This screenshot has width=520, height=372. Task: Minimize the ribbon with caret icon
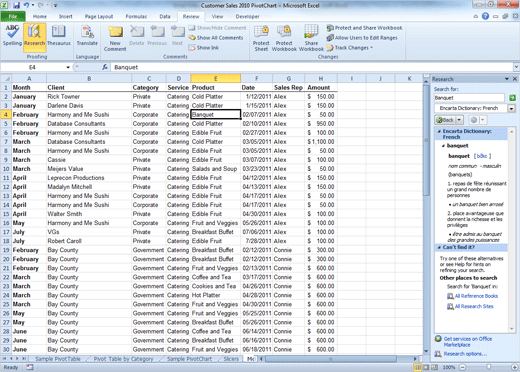coord(476,16)
